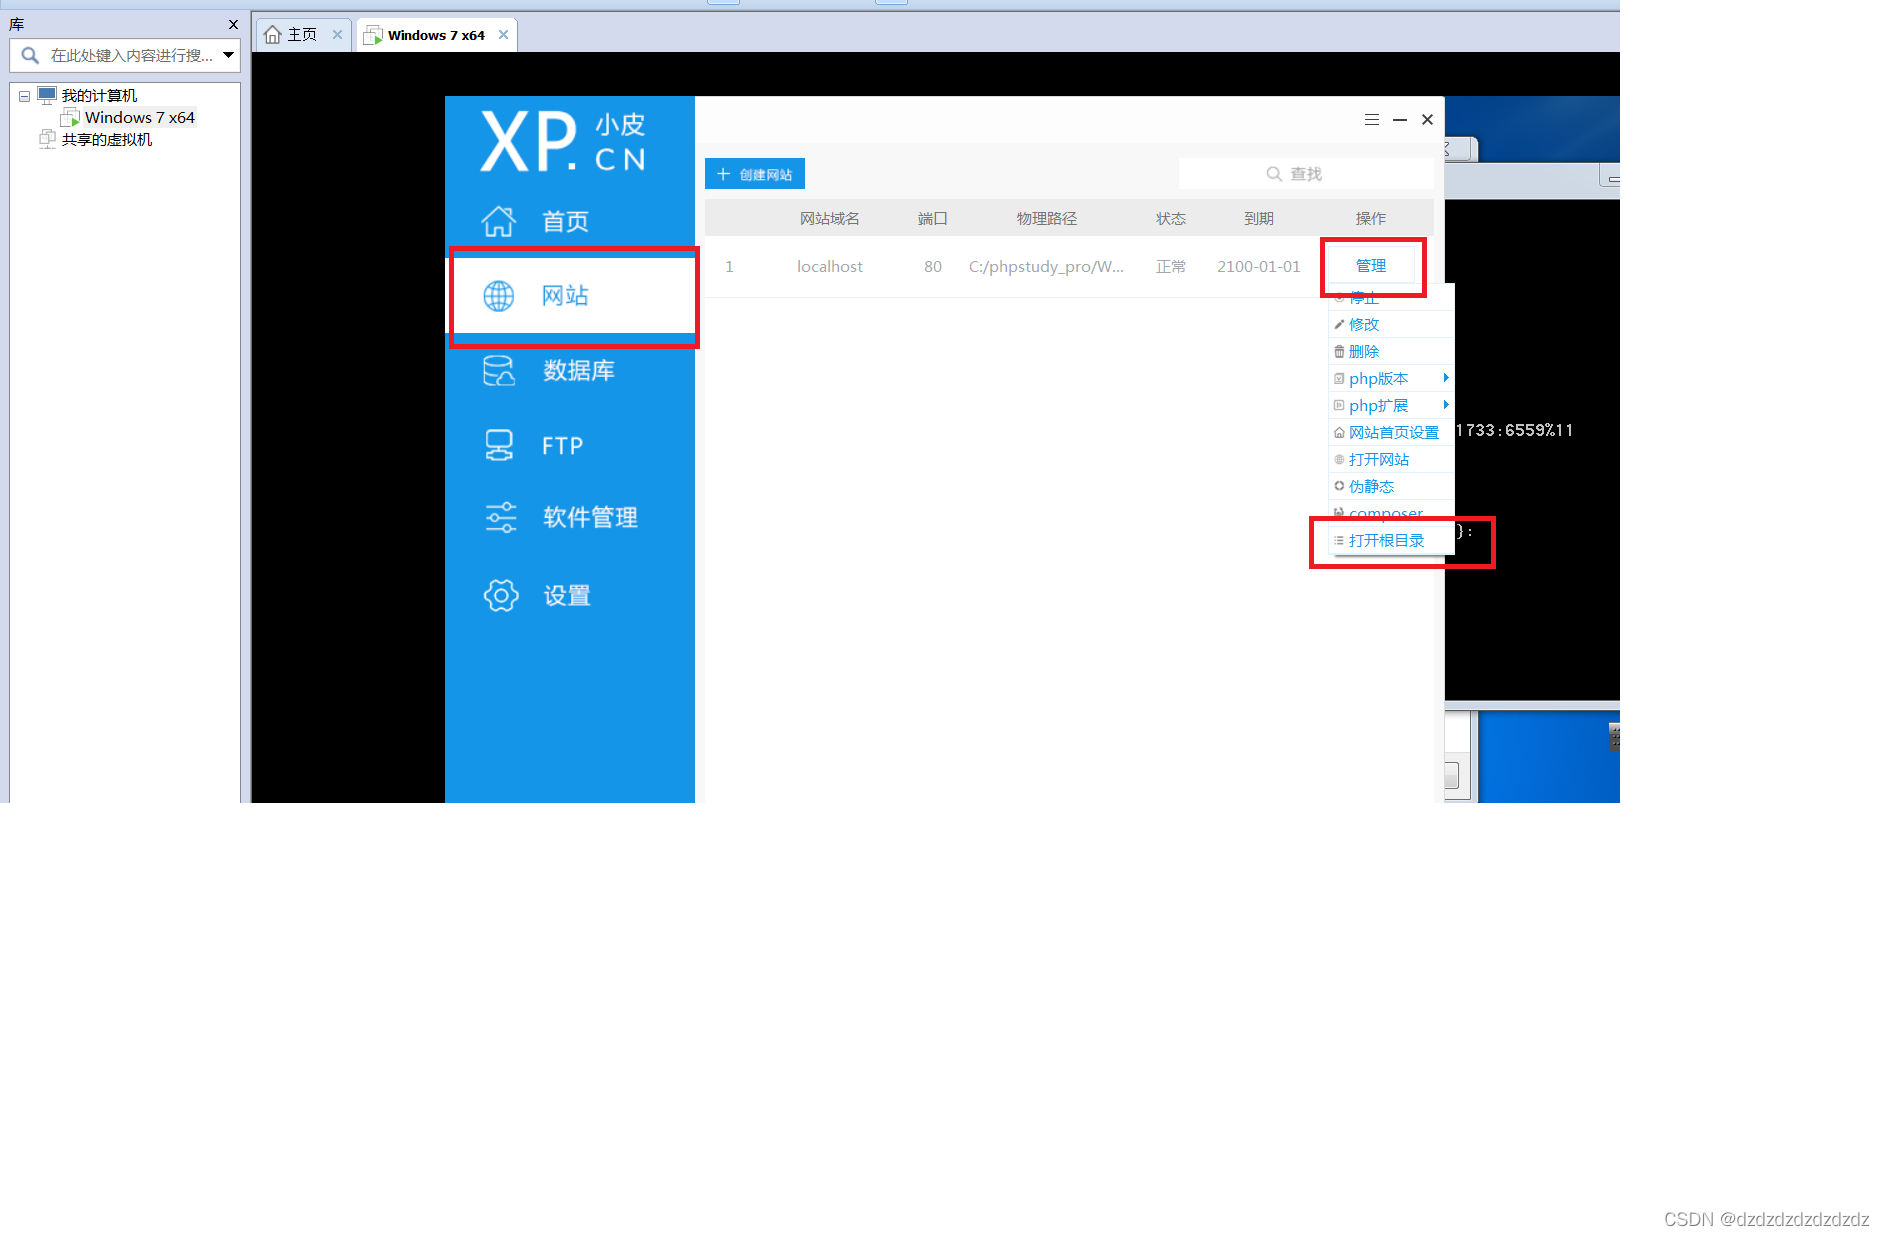Click the search magnifier in 查找 box

[1274, 174]
